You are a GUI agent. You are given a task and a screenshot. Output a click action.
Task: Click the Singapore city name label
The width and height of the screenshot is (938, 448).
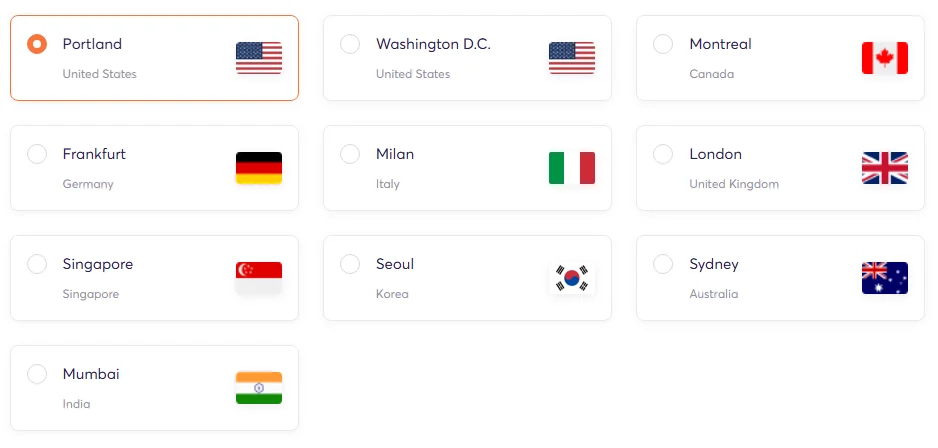[98, 264]
